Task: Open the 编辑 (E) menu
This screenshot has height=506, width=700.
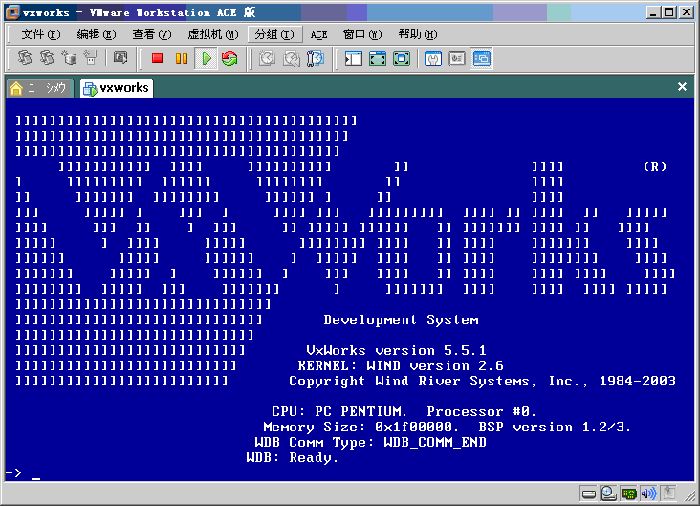Action: (x=96, y=34)
